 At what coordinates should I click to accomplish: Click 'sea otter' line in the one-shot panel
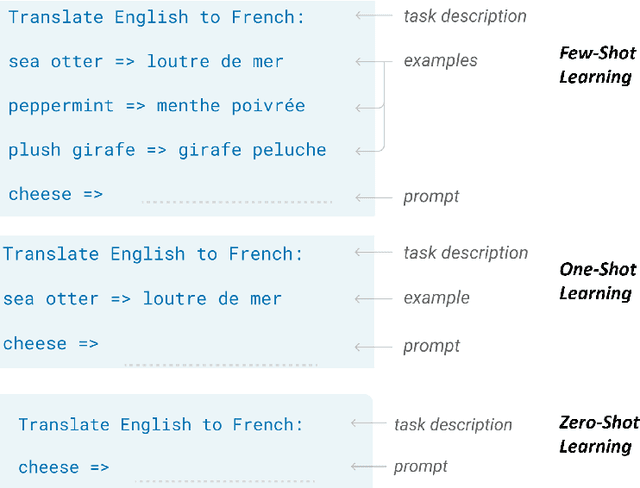pyautogui.click(x=142, y=298)
